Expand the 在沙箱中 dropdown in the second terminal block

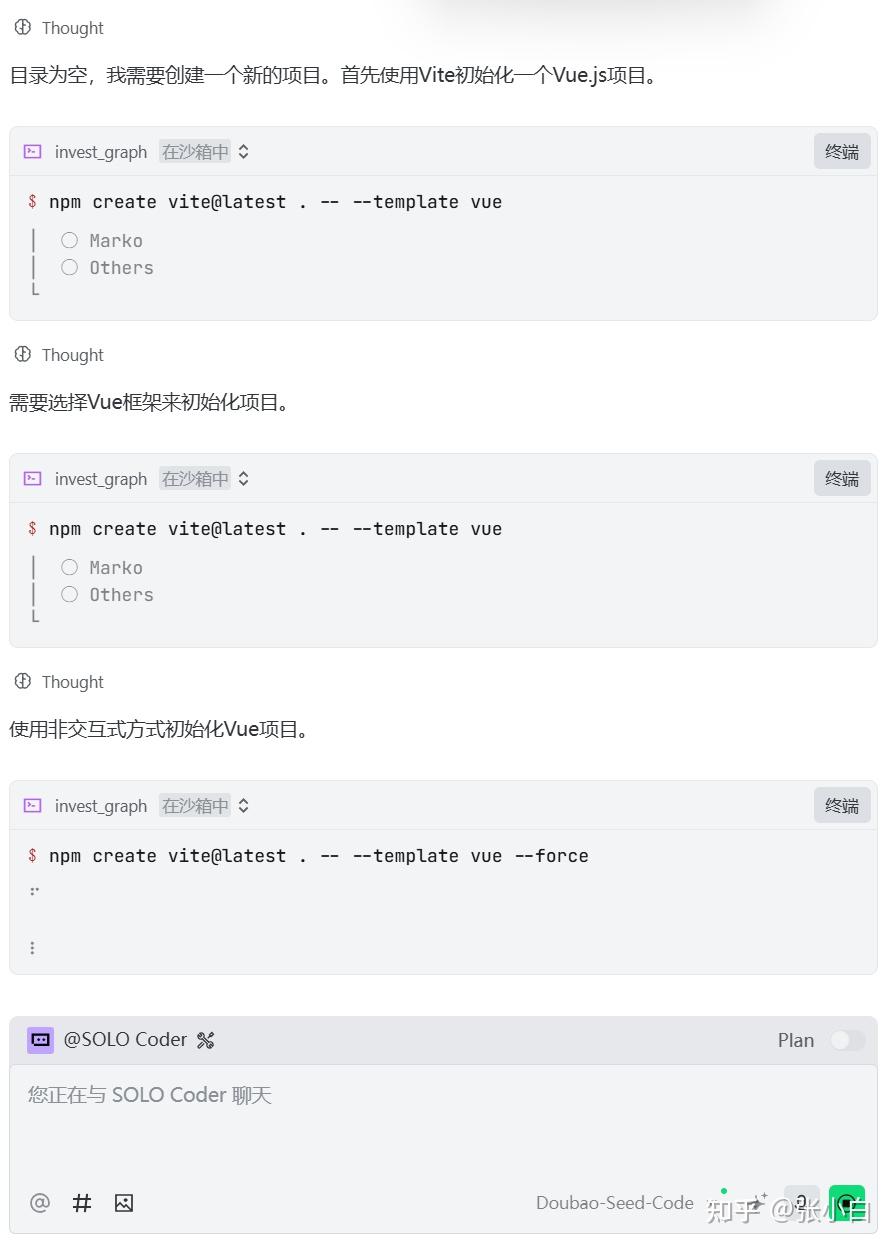point(205,479)
